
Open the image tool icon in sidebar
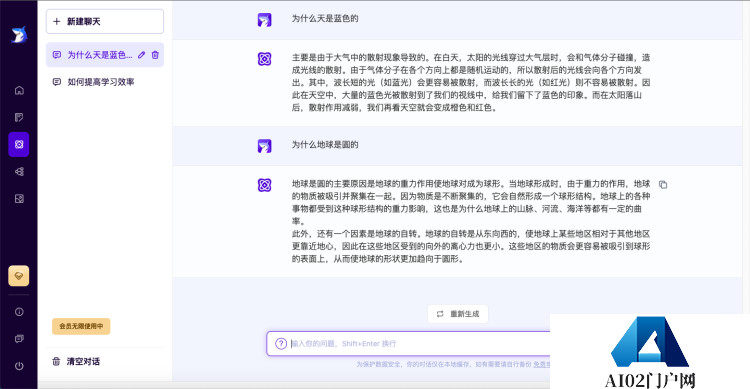19,199
